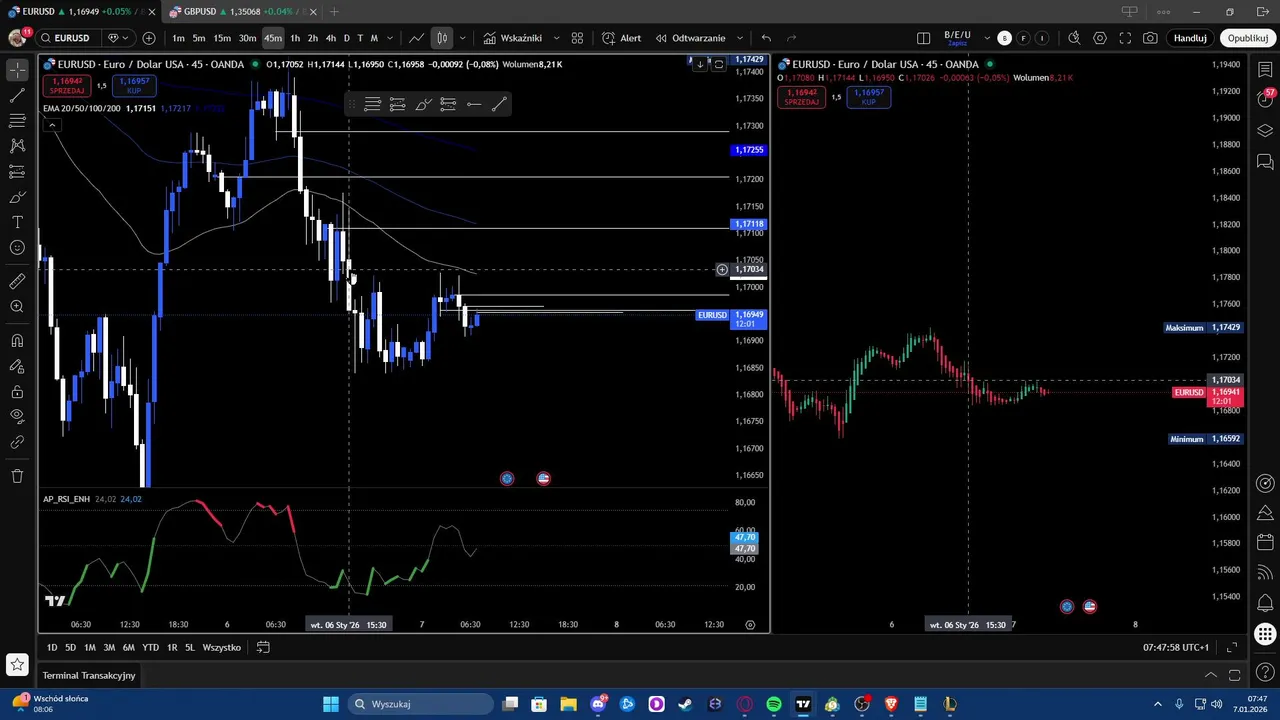Select the text annotation tool
1280x720 pixels.
pyautogui.click(x=17, y=222)
